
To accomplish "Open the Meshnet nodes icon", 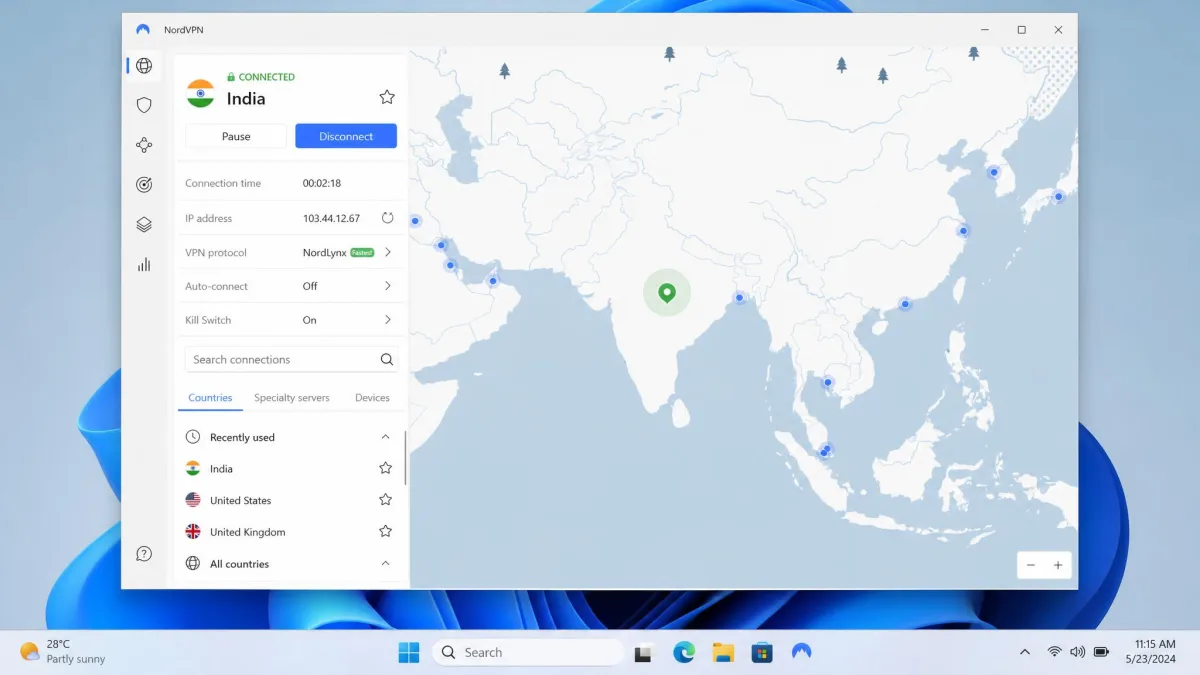I will [x=144, y=145].
